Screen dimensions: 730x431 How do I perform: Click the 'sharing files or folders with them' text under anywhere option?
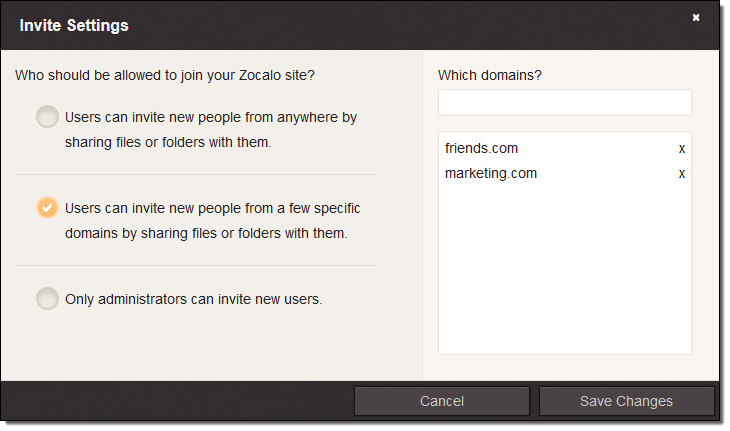click(168, 142)
